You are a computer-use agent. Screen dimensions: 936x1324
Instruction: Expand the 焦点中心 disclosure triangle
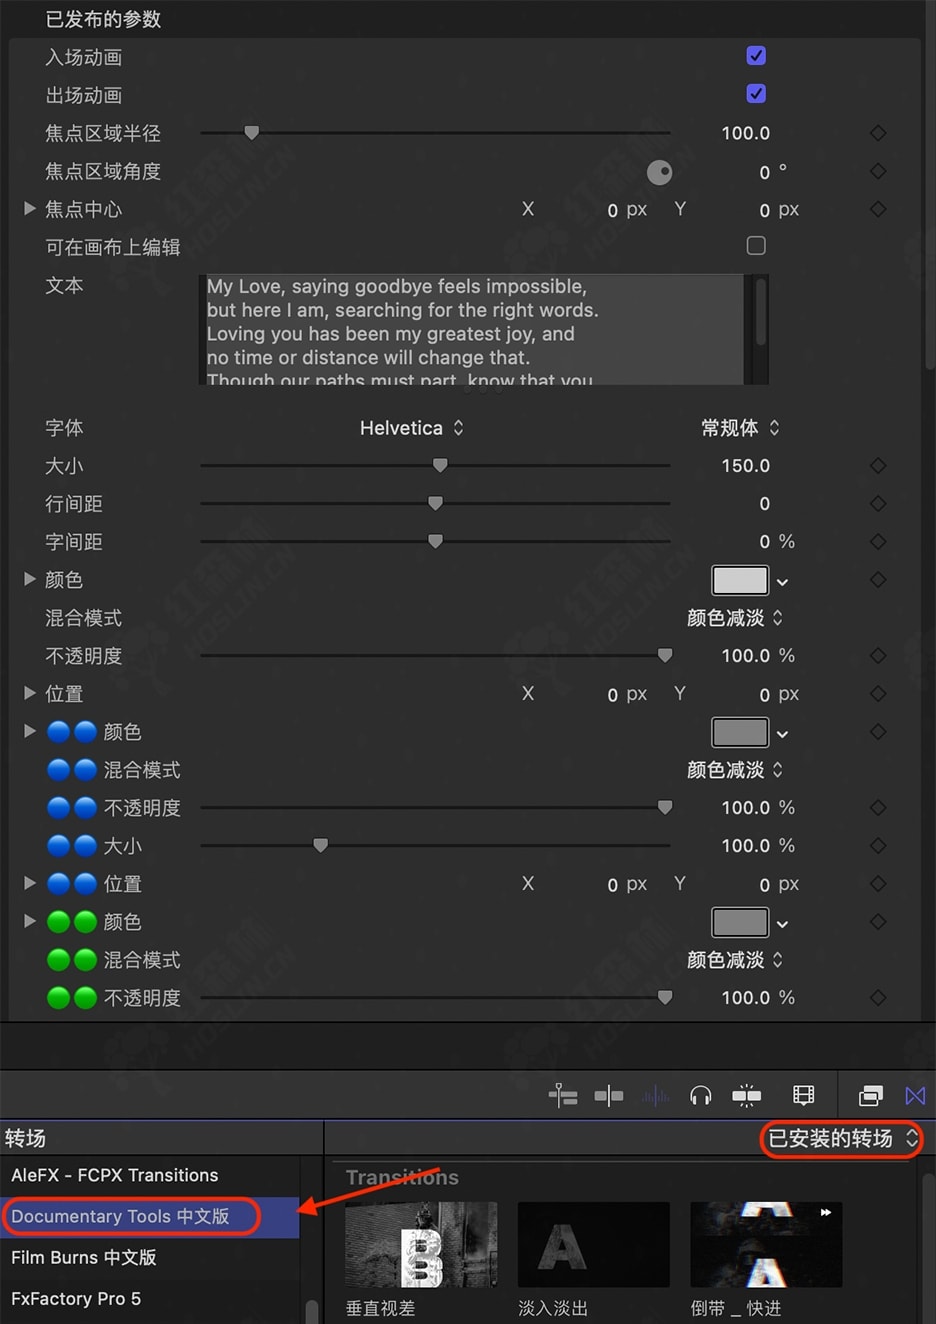click(30, 209)
